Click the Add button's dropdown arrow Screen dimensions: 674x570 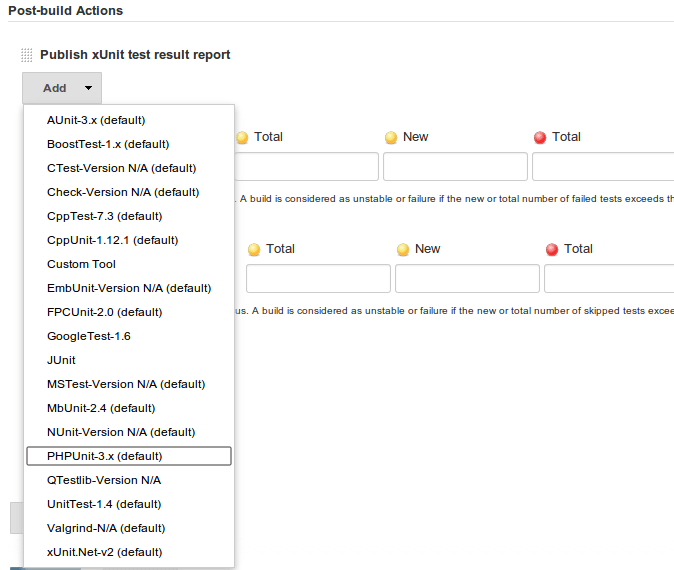(x=88, y=88)
